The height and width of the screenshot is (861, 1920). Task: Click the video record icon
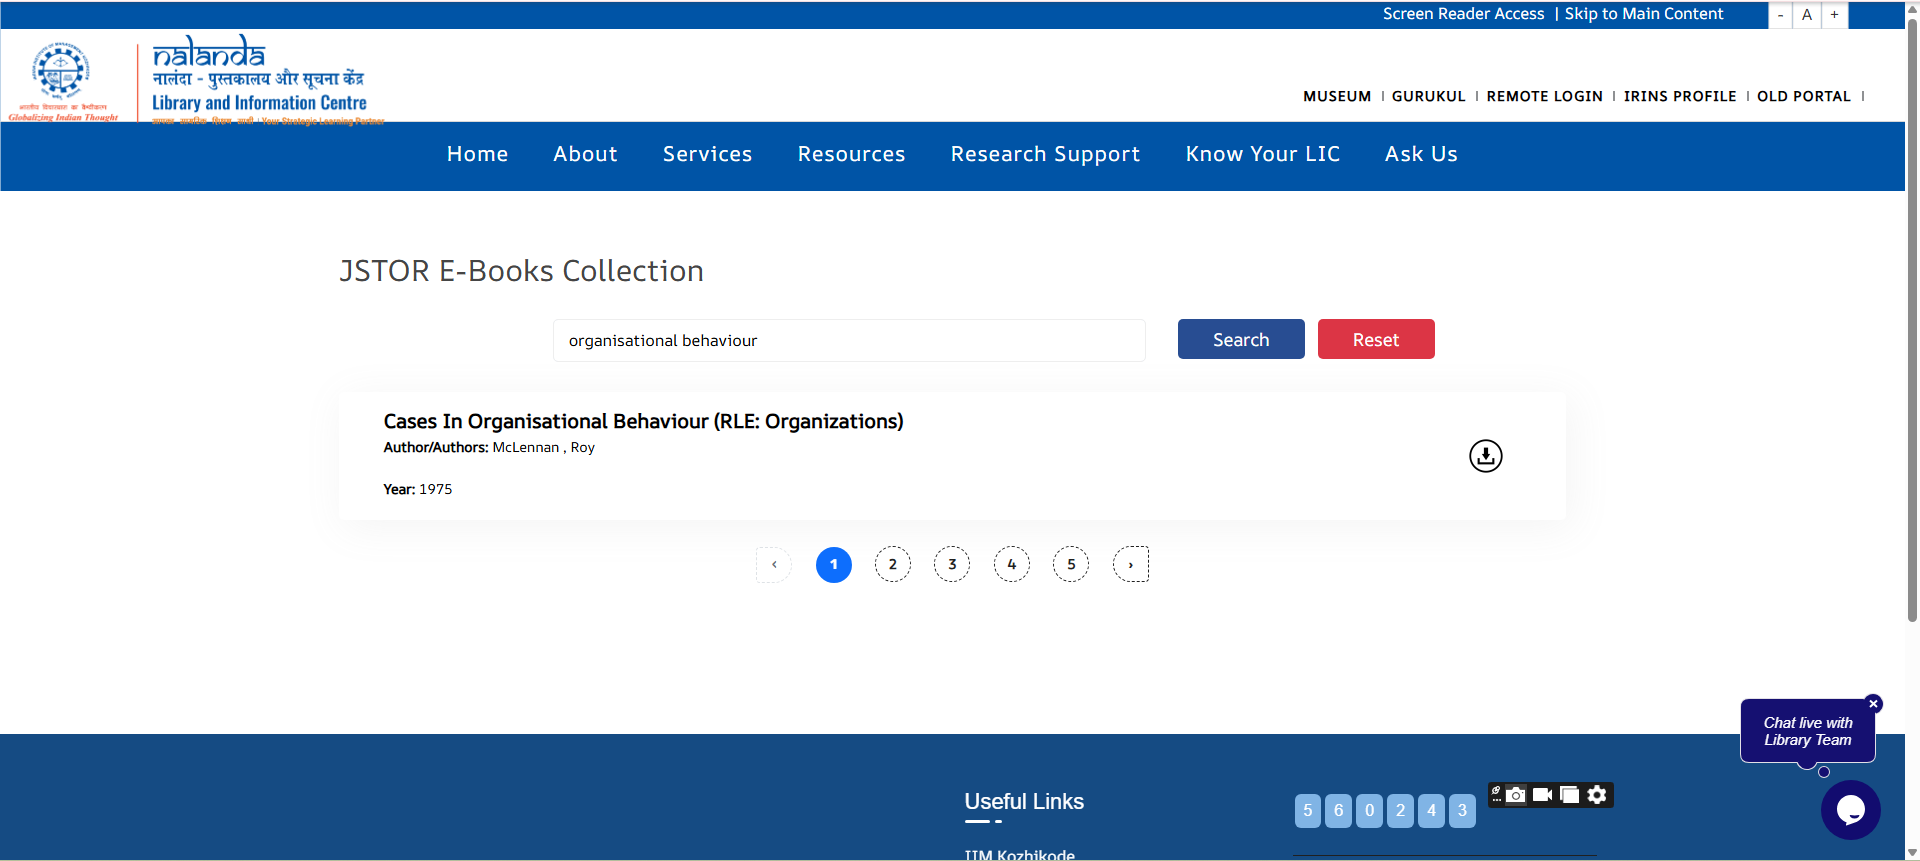coord(1542,795)
